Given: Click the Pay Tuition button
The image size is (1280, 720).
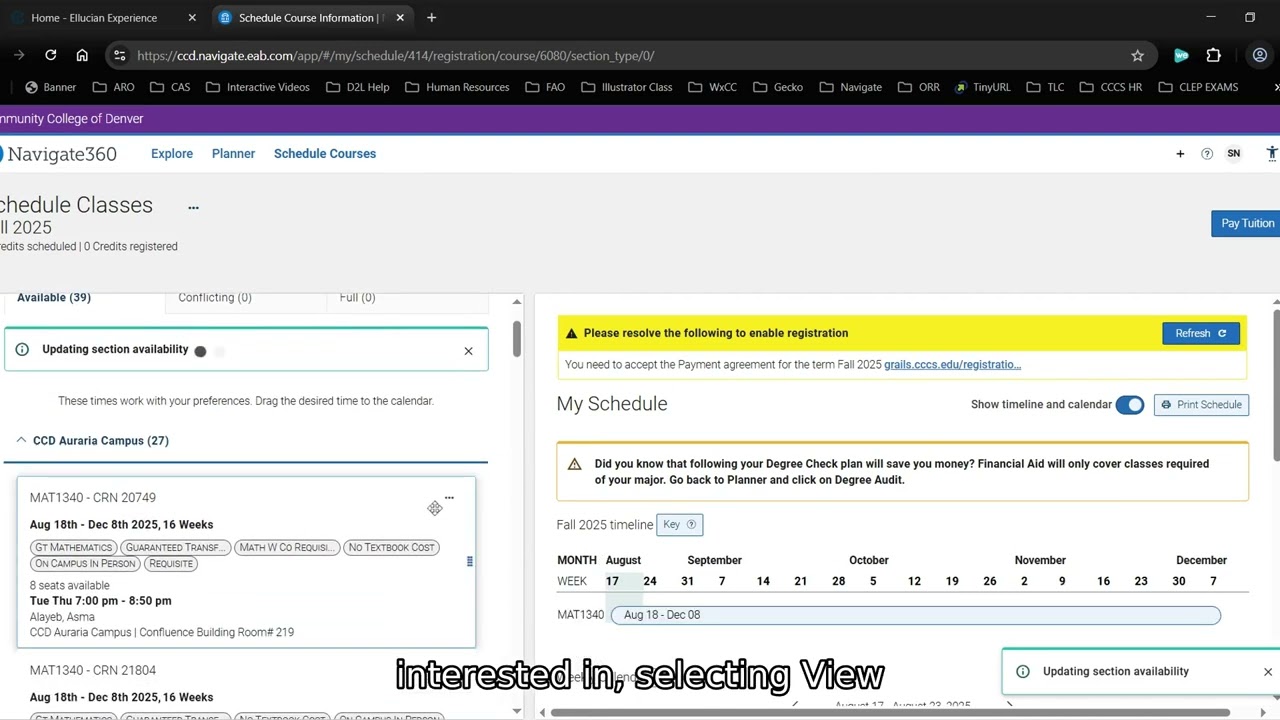Looking at the screenshot, I should (1247, 224).
